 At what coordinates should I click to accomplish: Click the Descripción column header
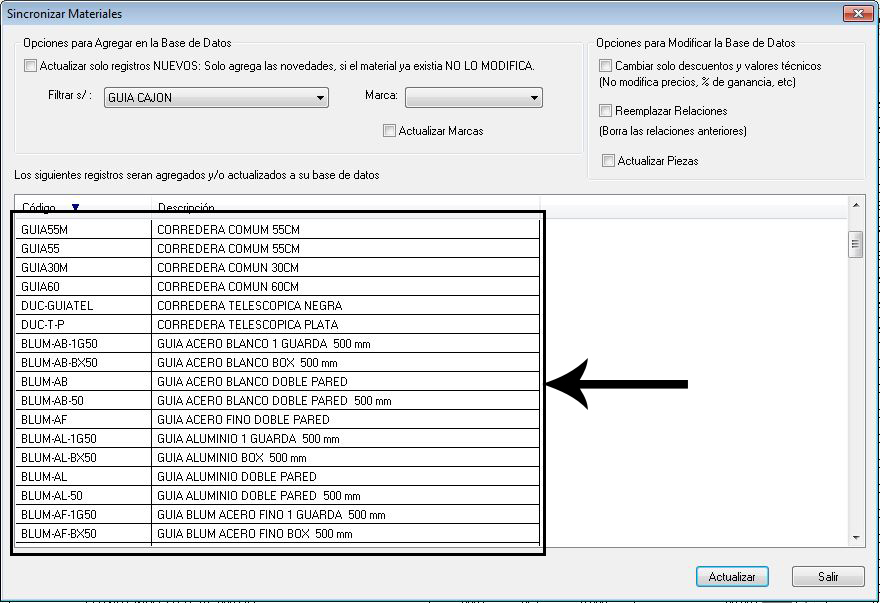345,206
